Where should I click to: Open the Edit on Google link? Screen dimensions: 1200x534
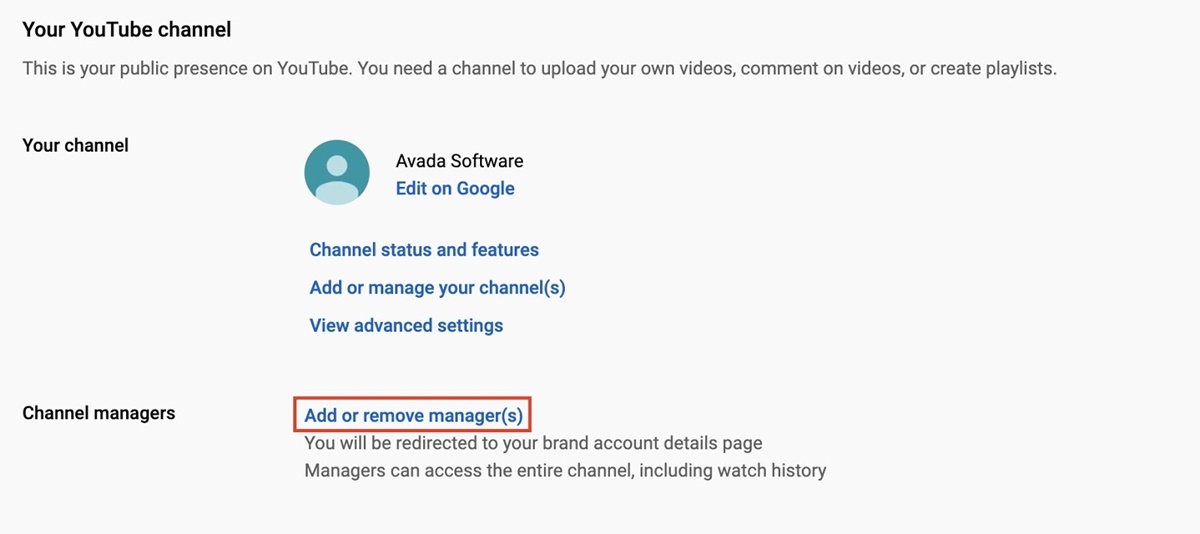455,189
